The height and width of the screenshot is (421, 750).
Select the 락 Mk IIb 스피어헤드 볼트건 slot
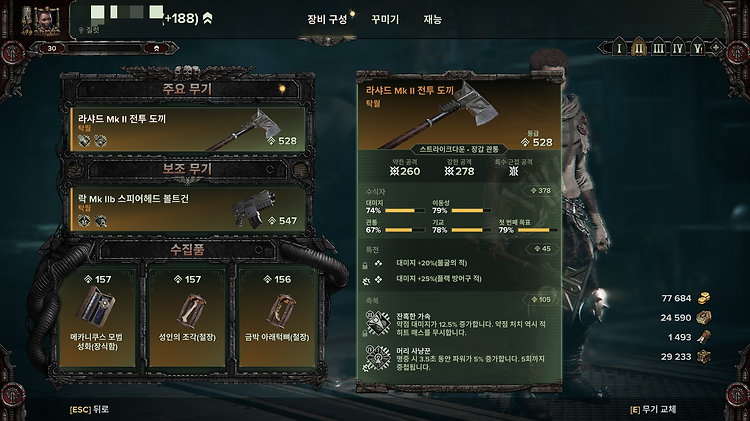(188, 210)
